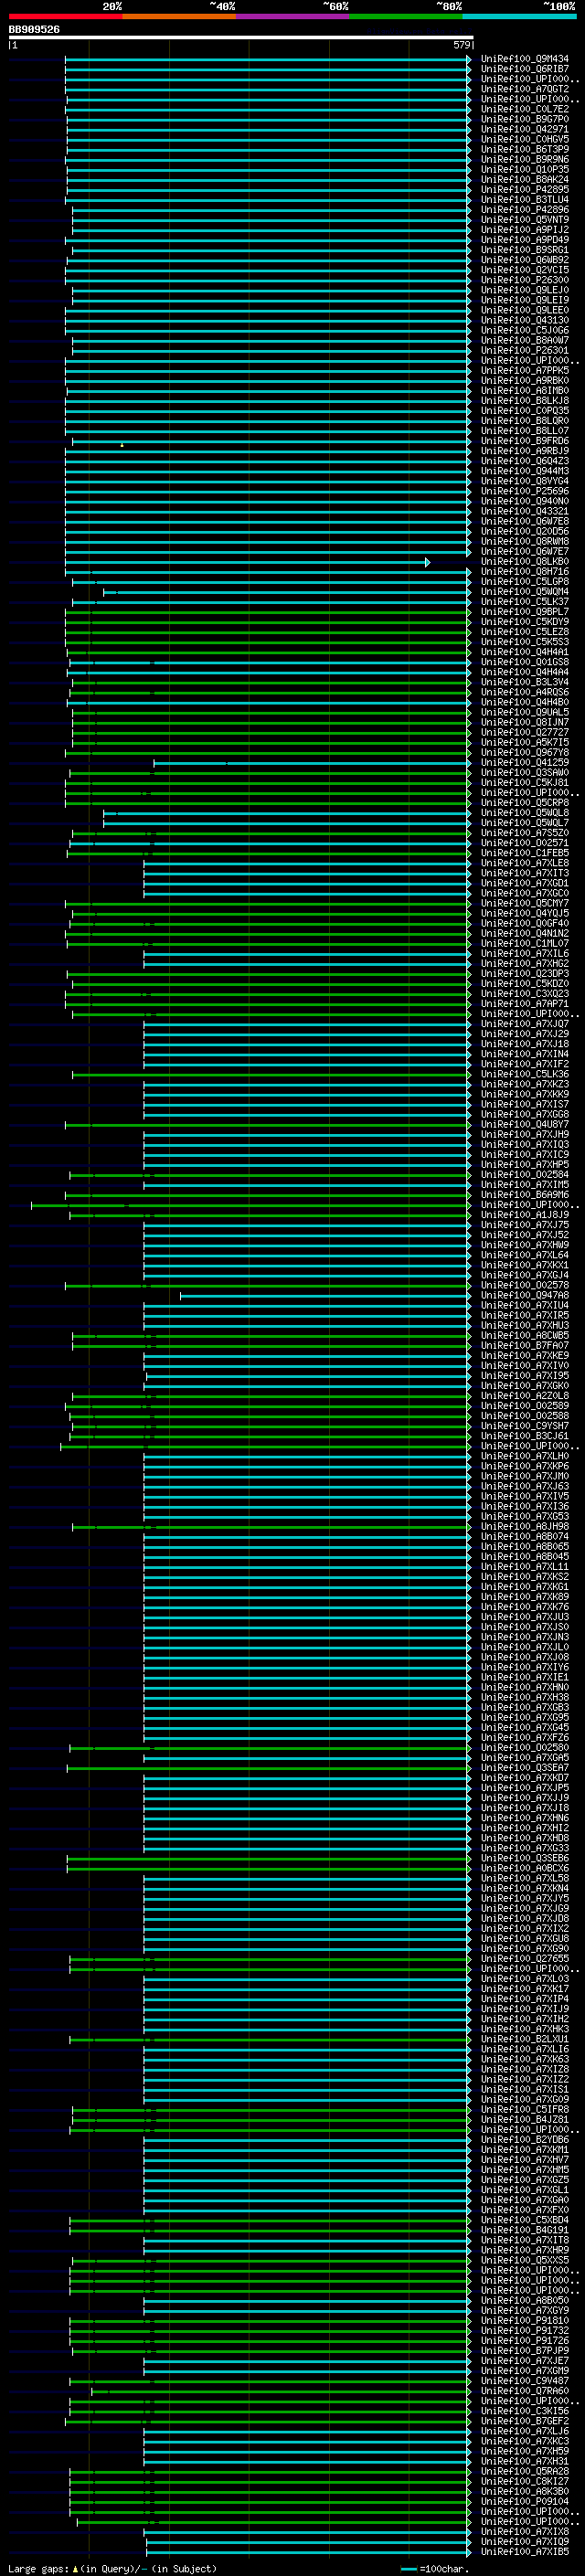
Task: Select hit label UniRef100_C9V487
Action: tap(525, 2381)
